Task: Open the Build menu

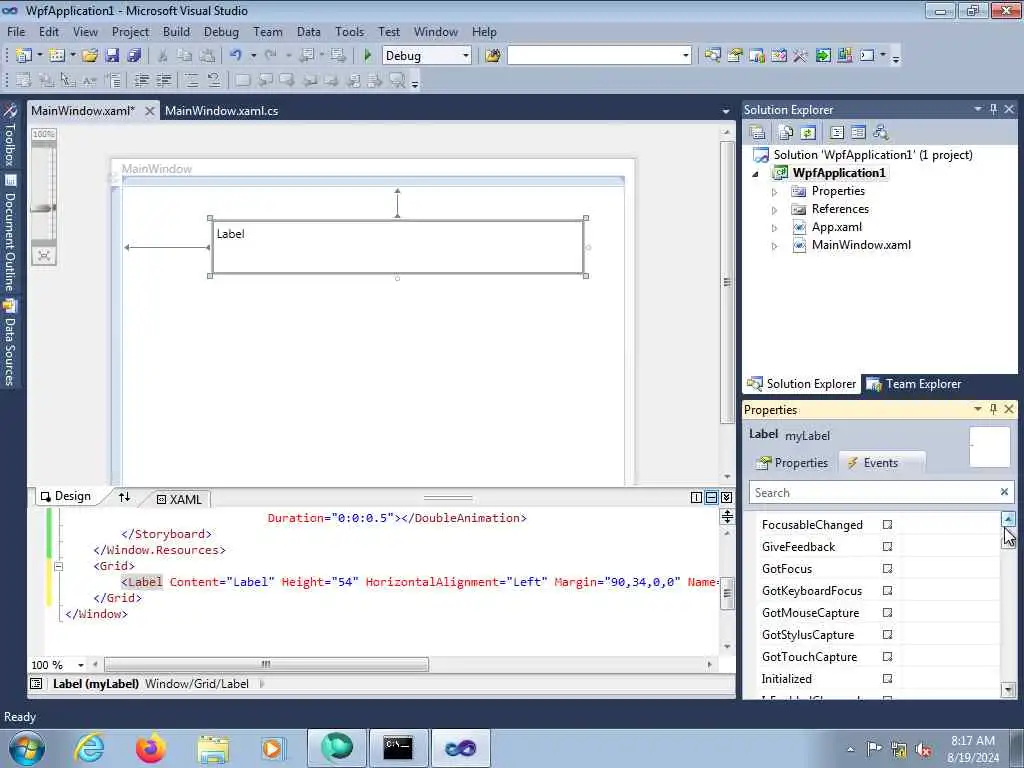Action: (176, 31)
